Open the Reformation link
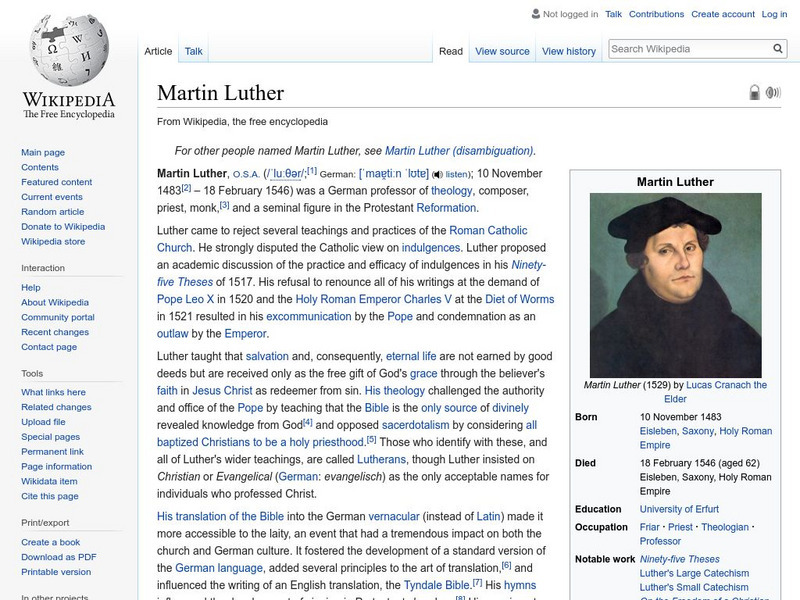The image size is (800, 600). coord(446,208)
